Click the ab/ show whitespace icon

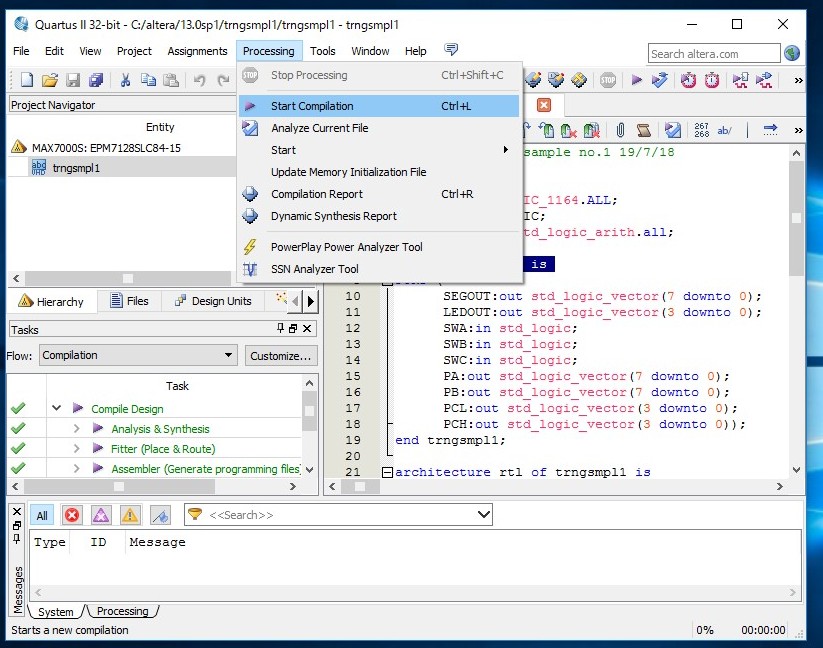724,130
